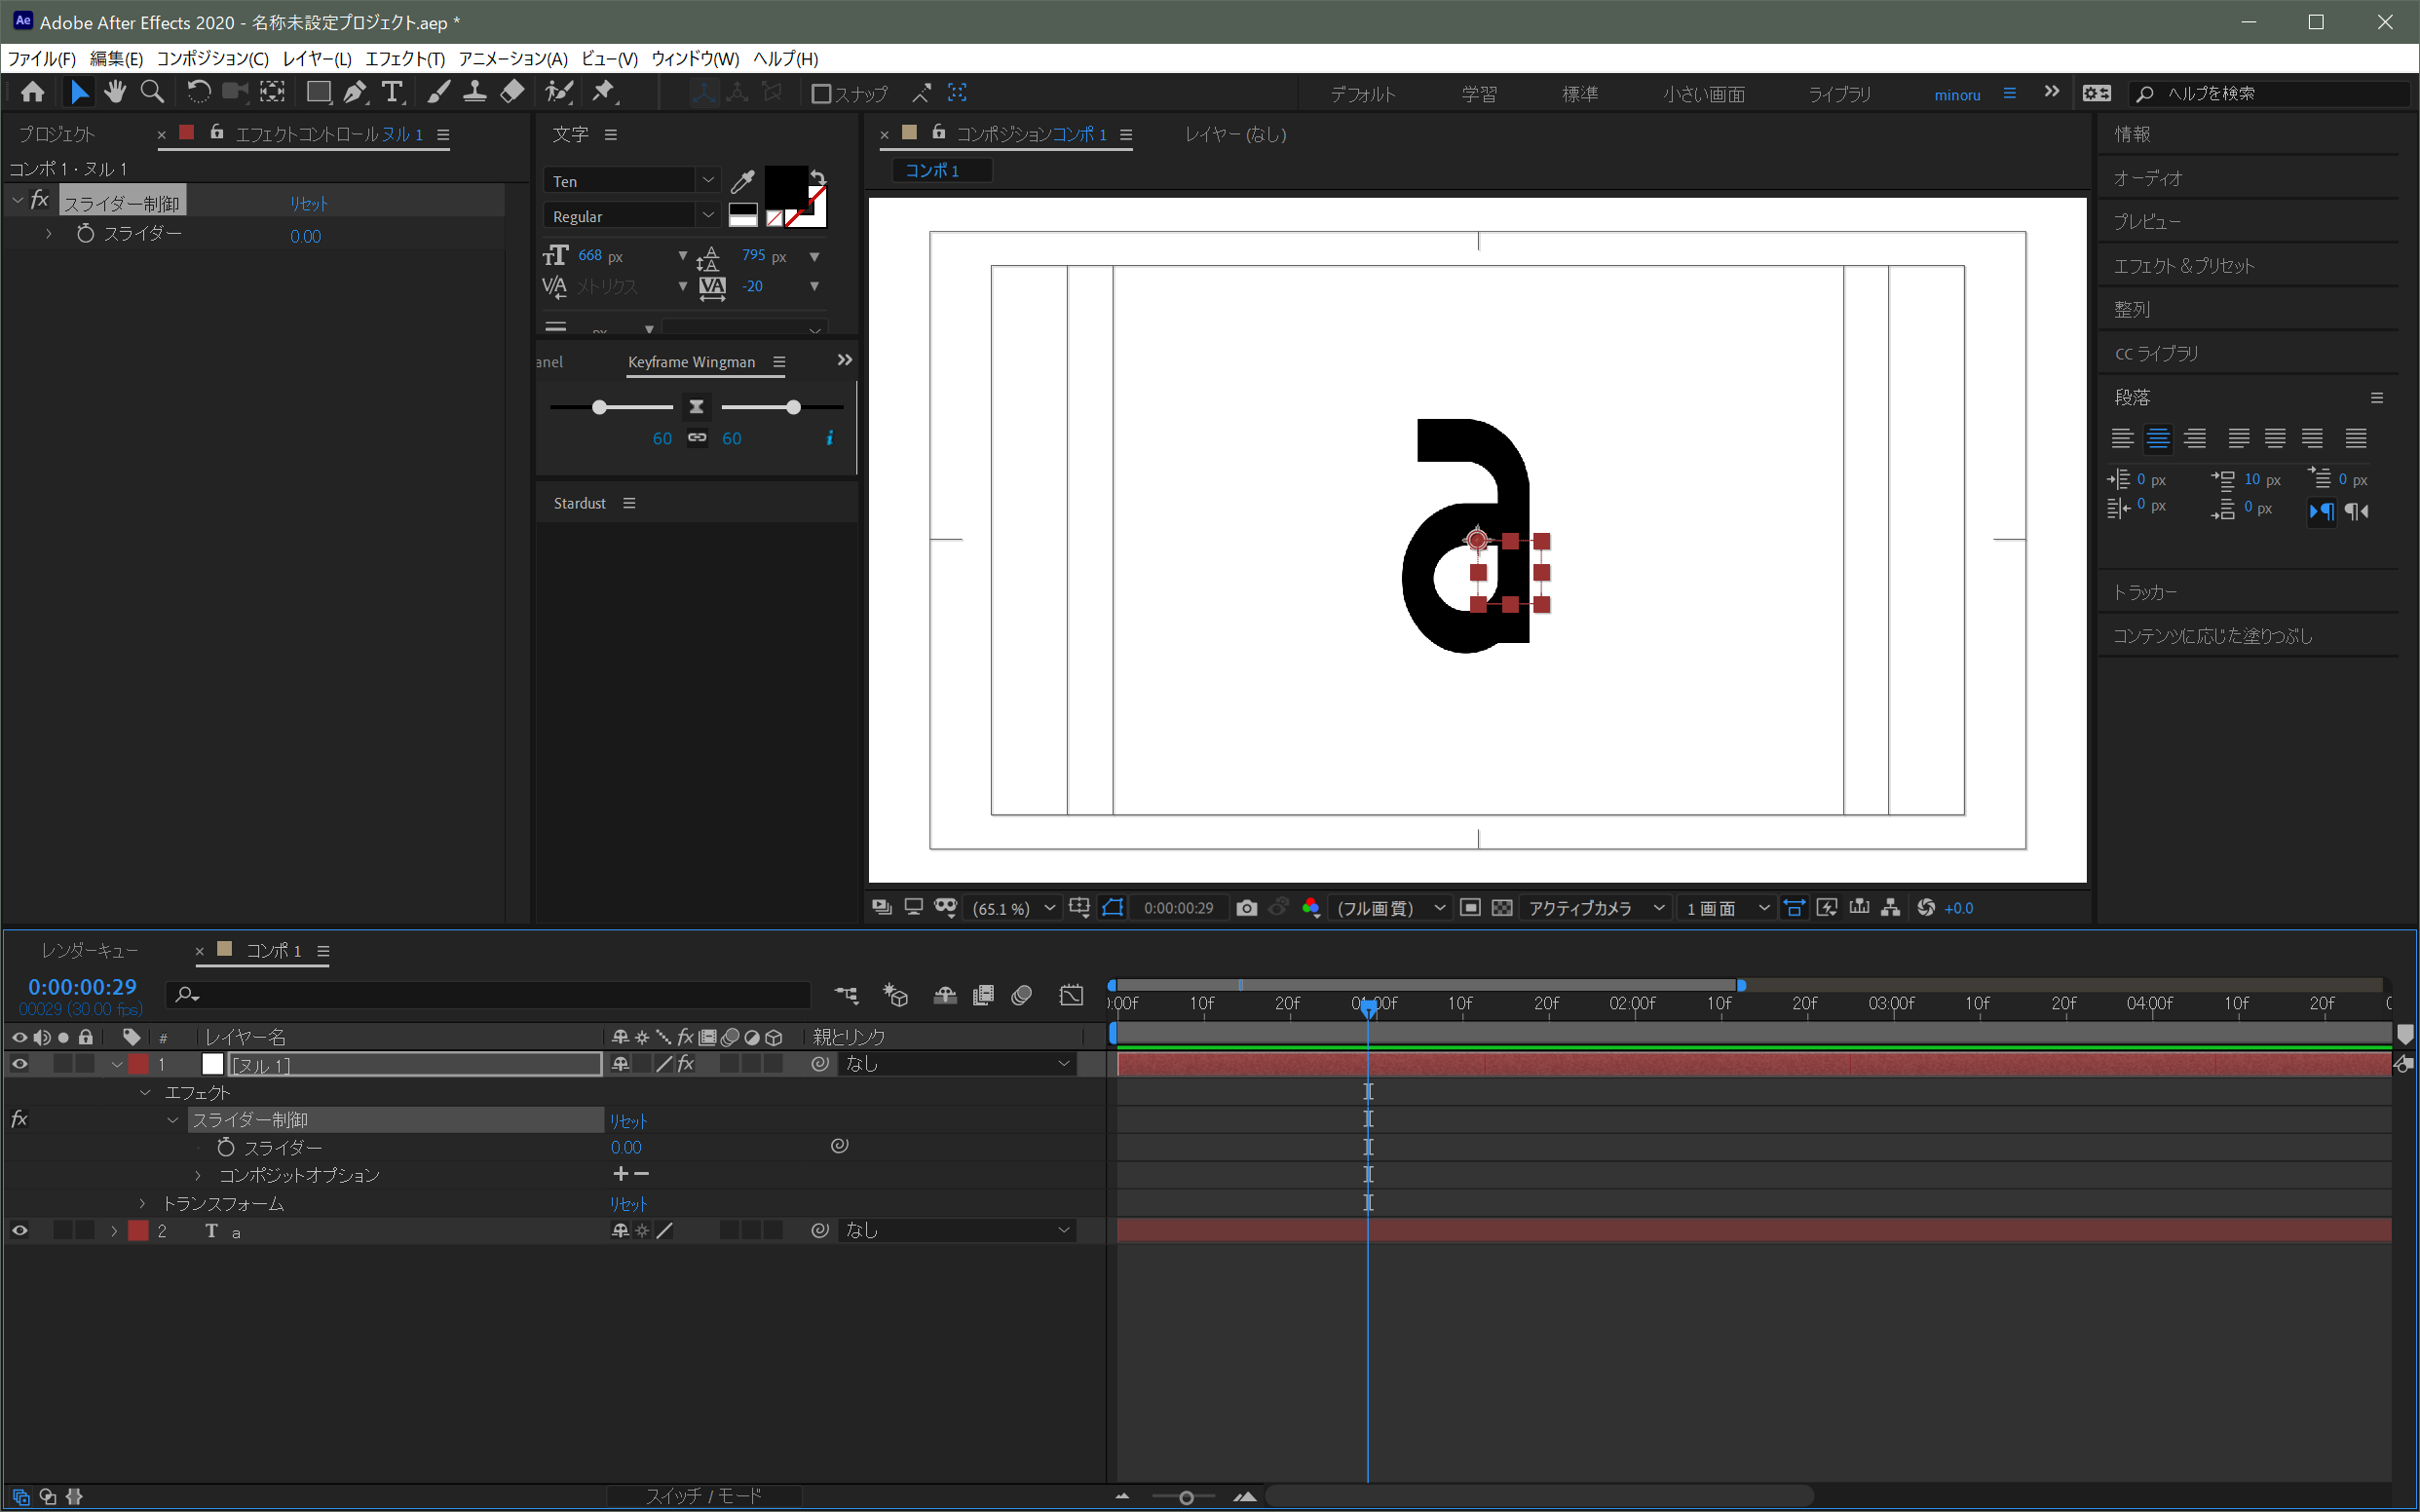Select the Type (T) tool
Image resolution: width=2420 pixels, height=1512 pixels.
[x=392, y=93]
